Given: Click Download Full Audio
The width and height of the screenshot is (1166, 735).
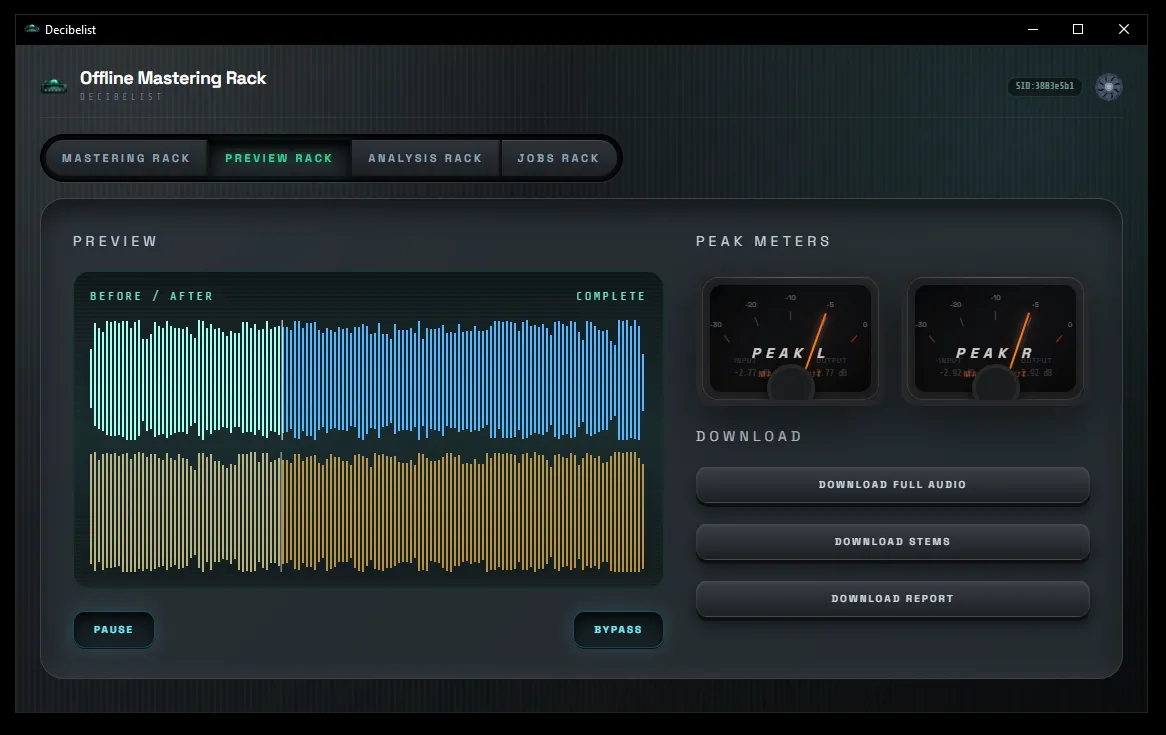Looking at the screenshot, I should pyautogui.click(x=892, y=484).
